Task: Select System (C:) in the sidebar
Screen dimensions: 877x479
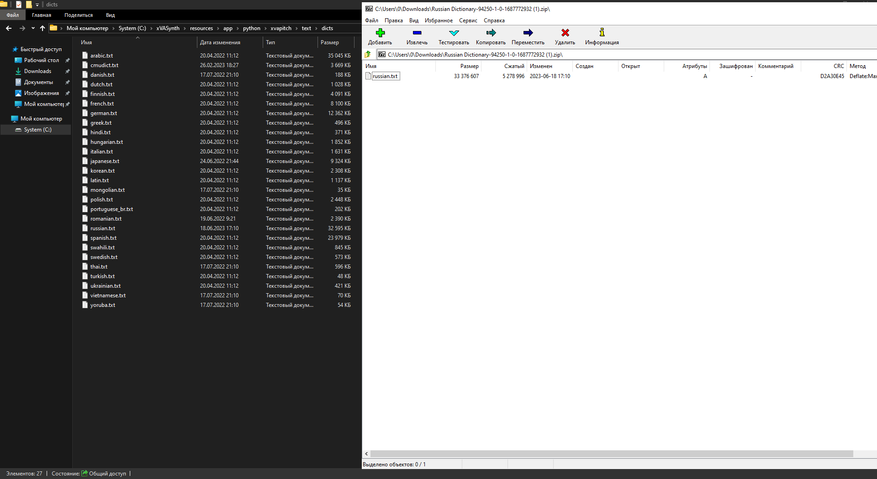Action: 37,130
